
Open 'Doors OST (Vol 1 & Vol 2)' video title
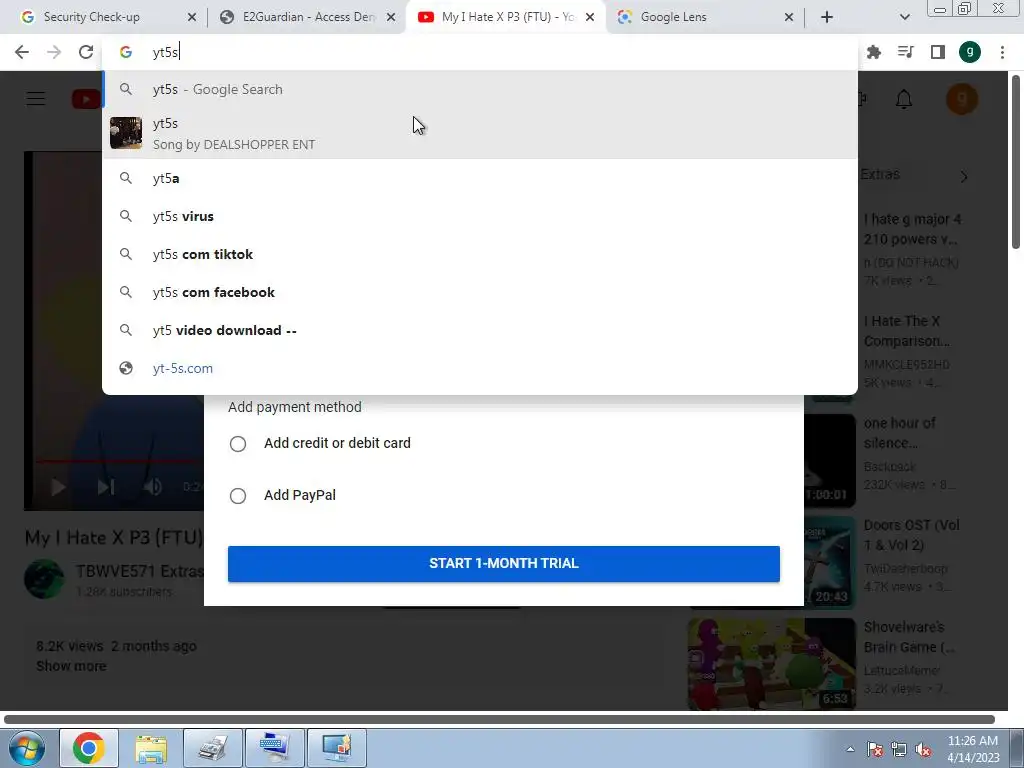[x=912, y=535]
